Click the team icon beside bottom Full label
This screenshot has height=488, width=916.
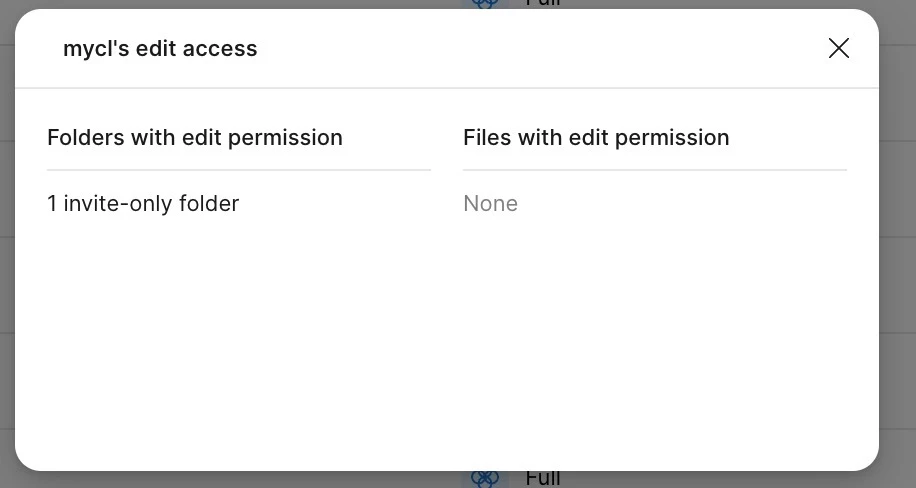tap(485, 479)
